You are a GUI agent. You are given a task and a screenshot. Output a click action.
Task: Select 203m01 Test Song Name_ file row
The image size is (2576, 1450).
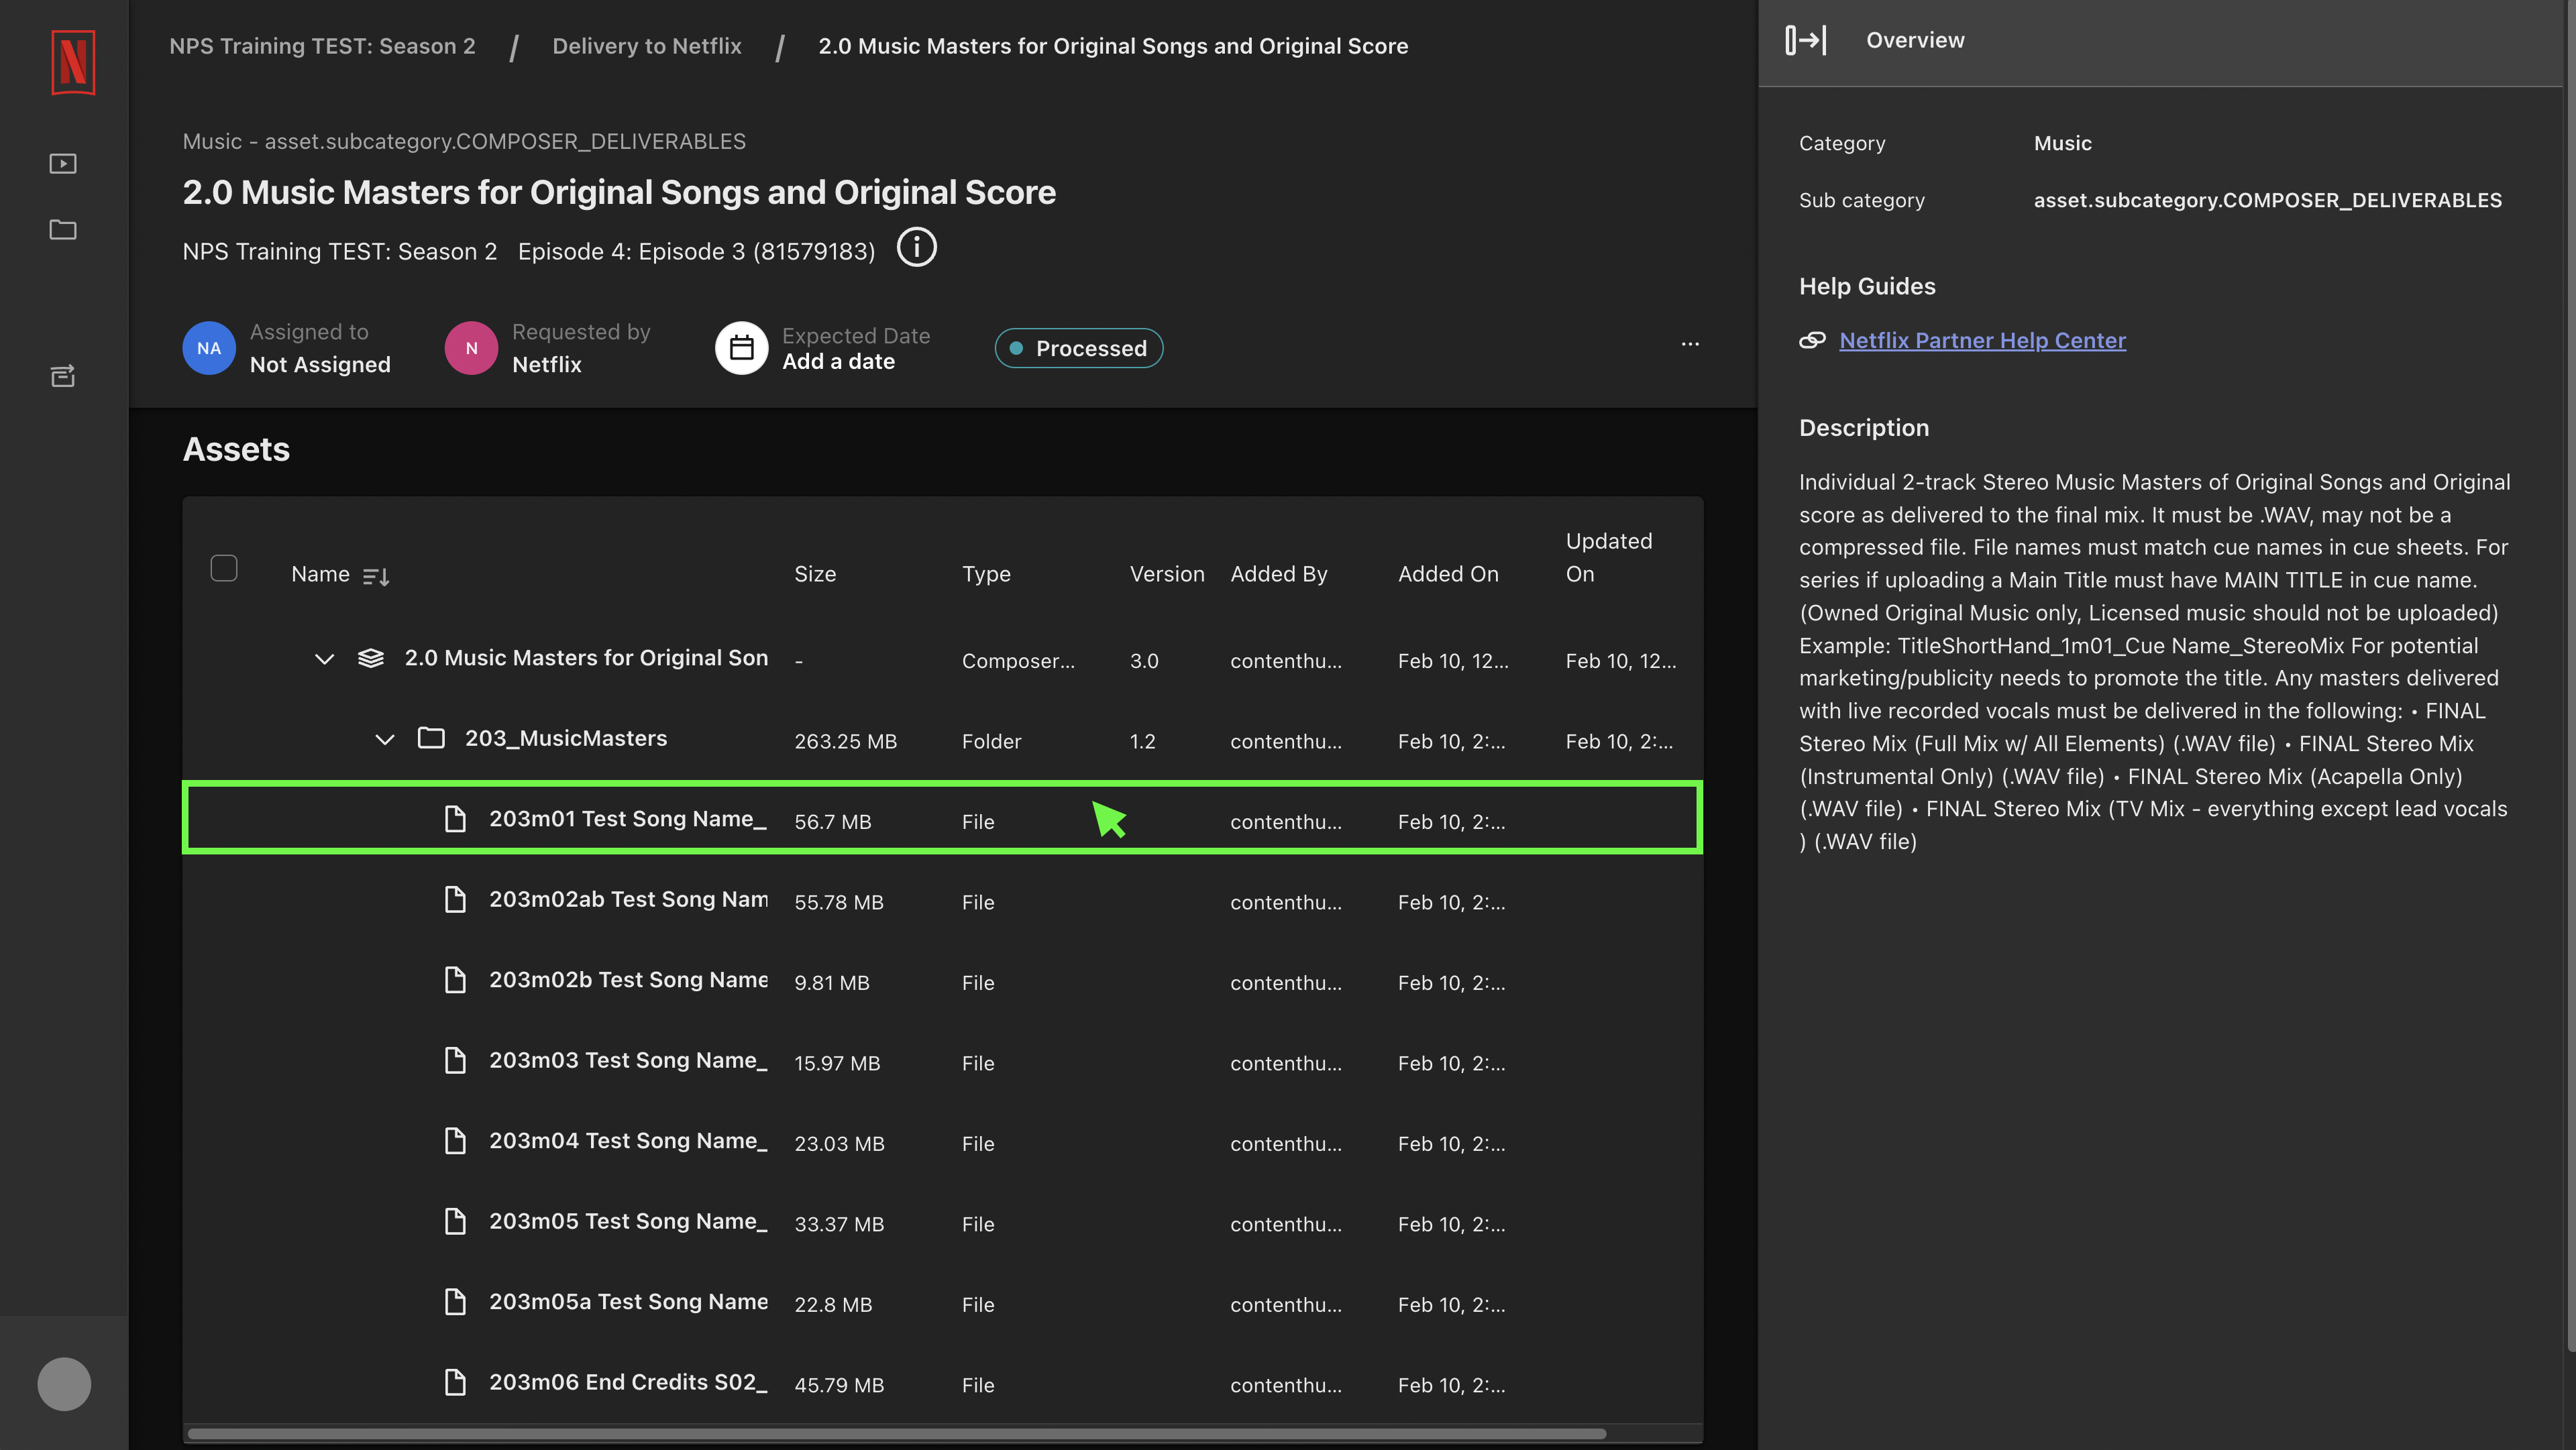(942, 818)
